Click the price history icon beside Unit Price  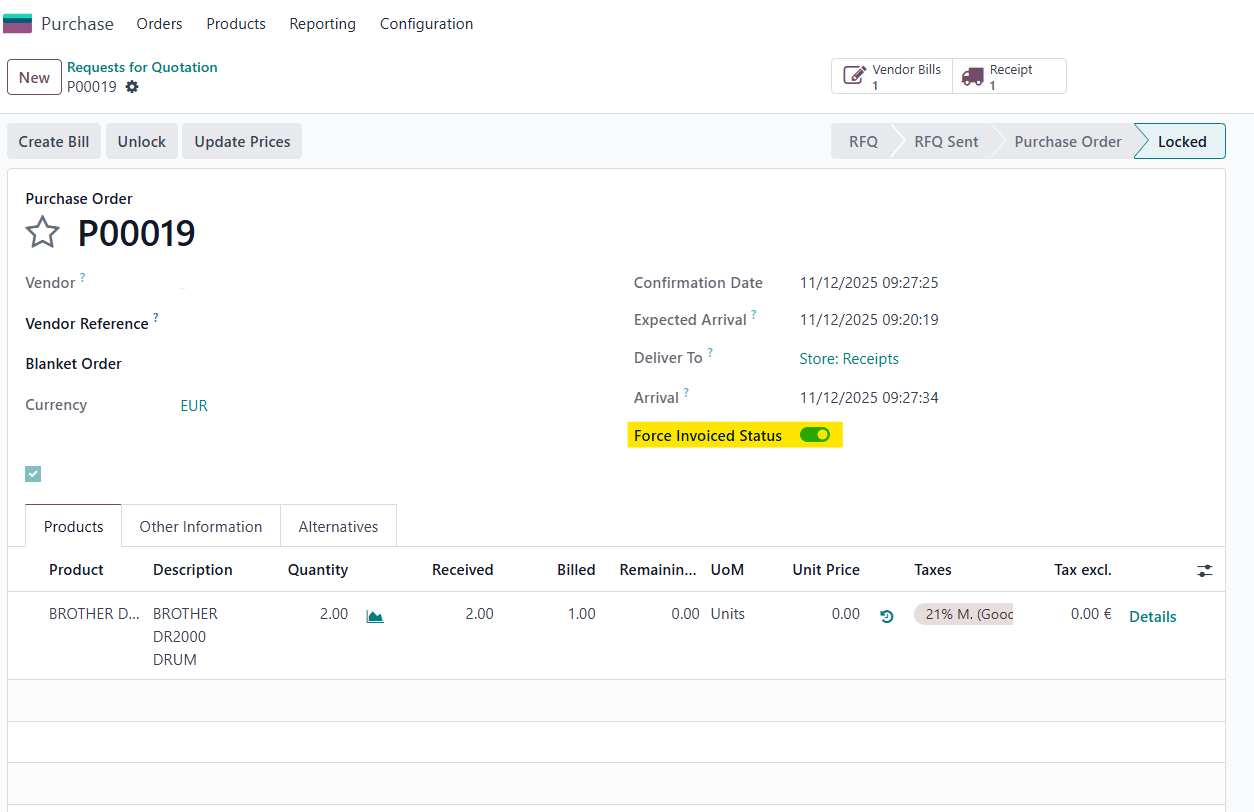coord(886,616)
